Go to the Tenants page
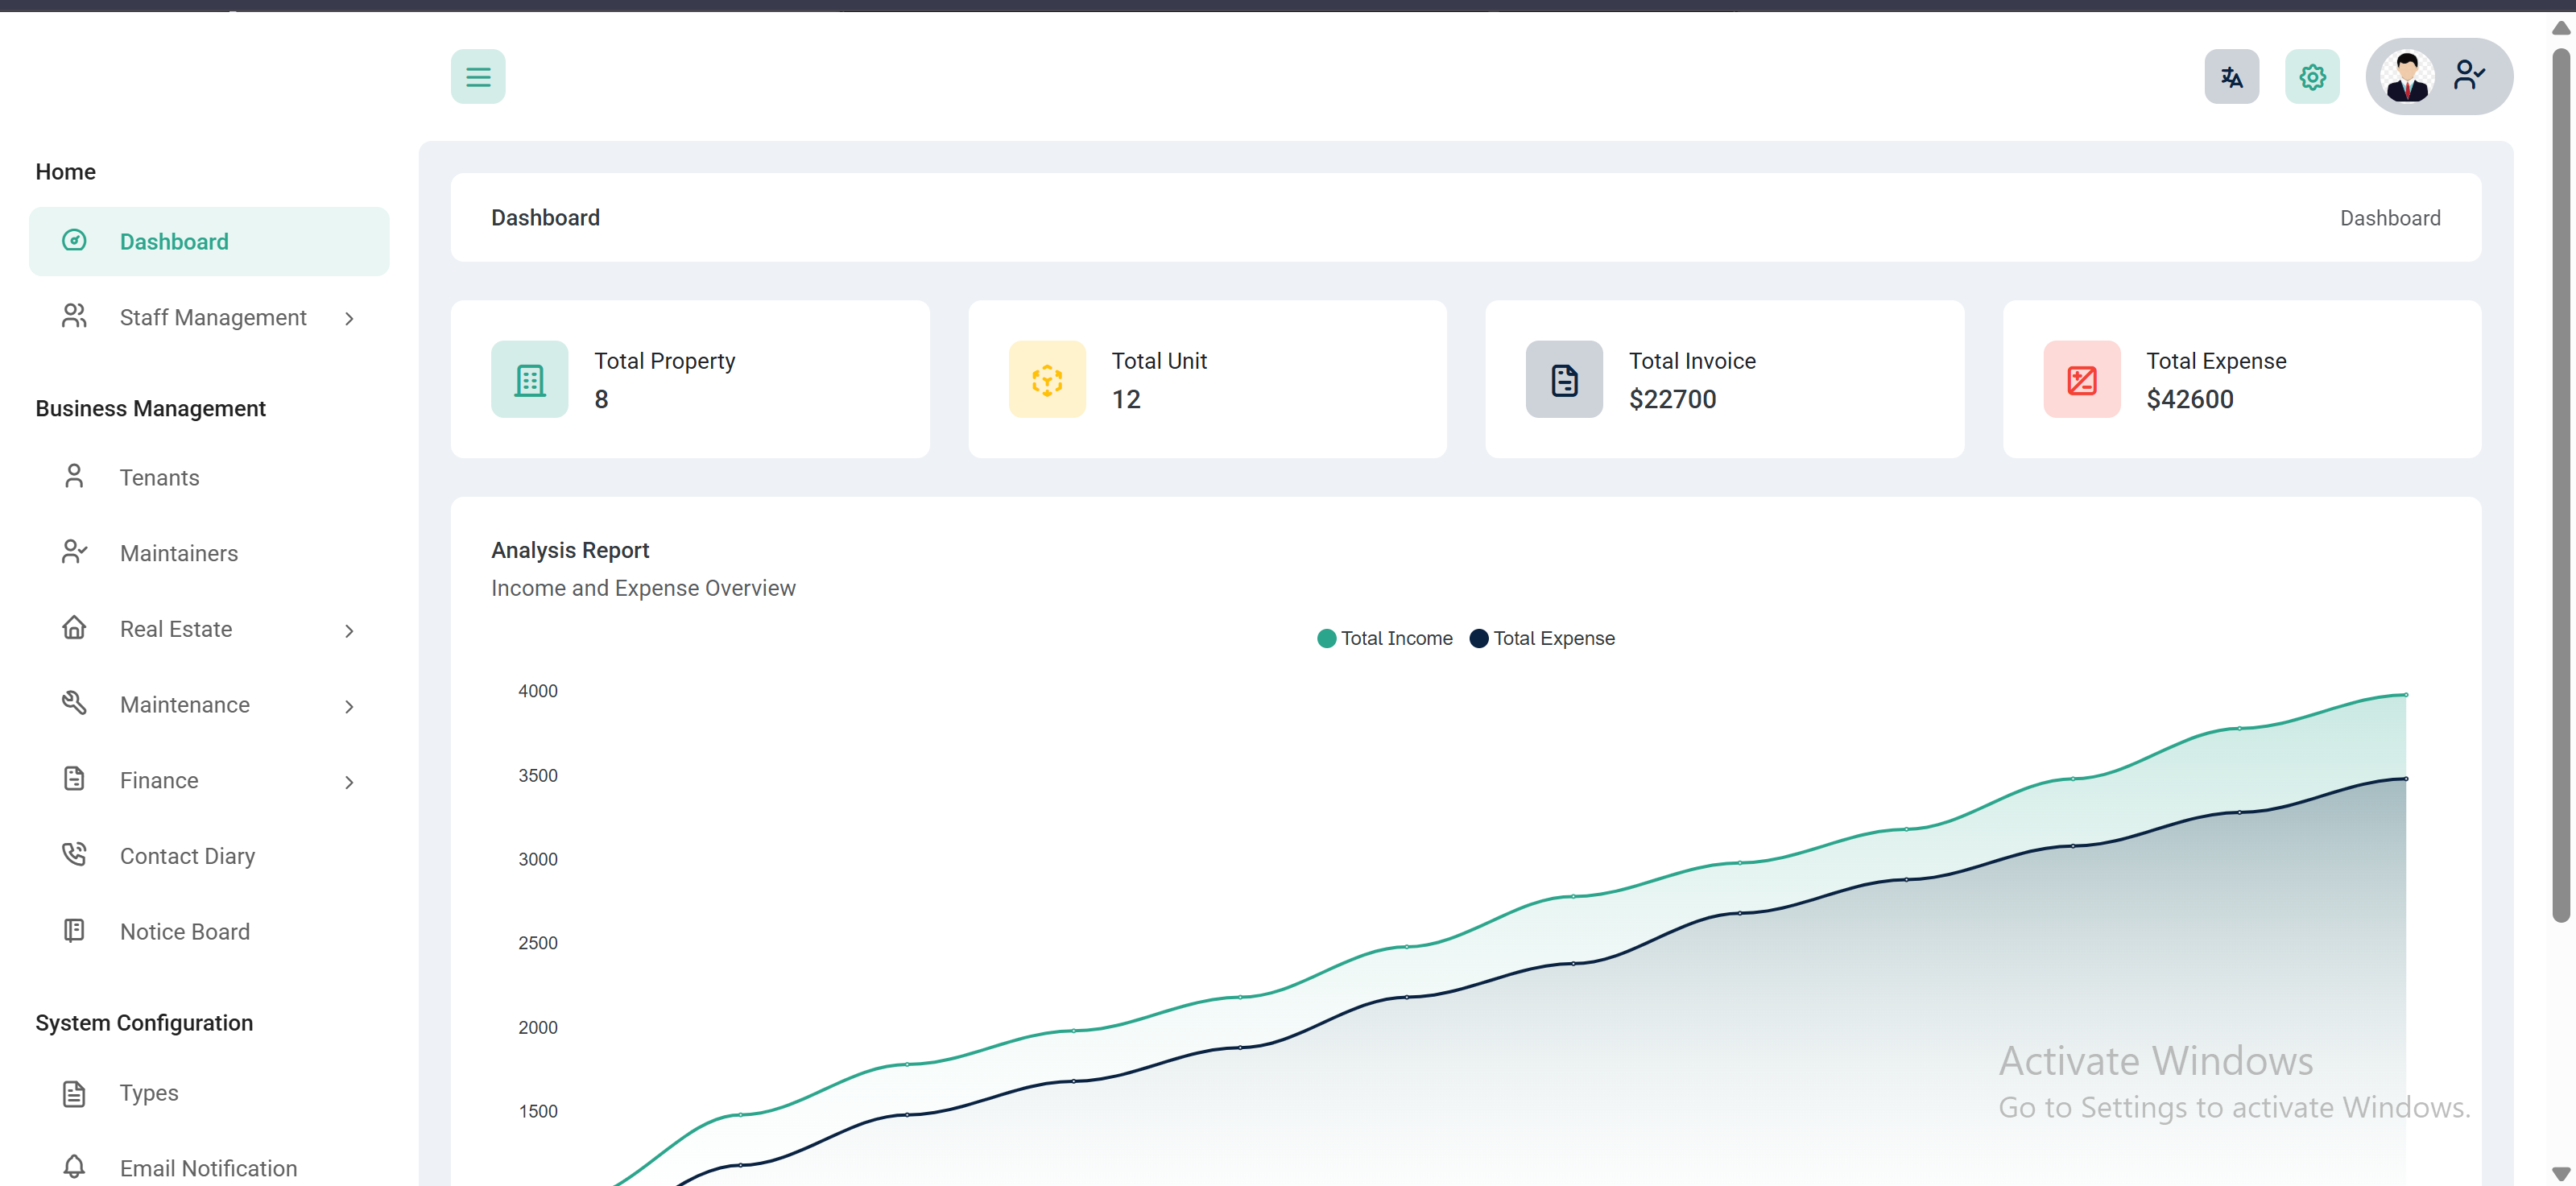This screenshot has width=2576, height=1186. click(x=209, y=477)
